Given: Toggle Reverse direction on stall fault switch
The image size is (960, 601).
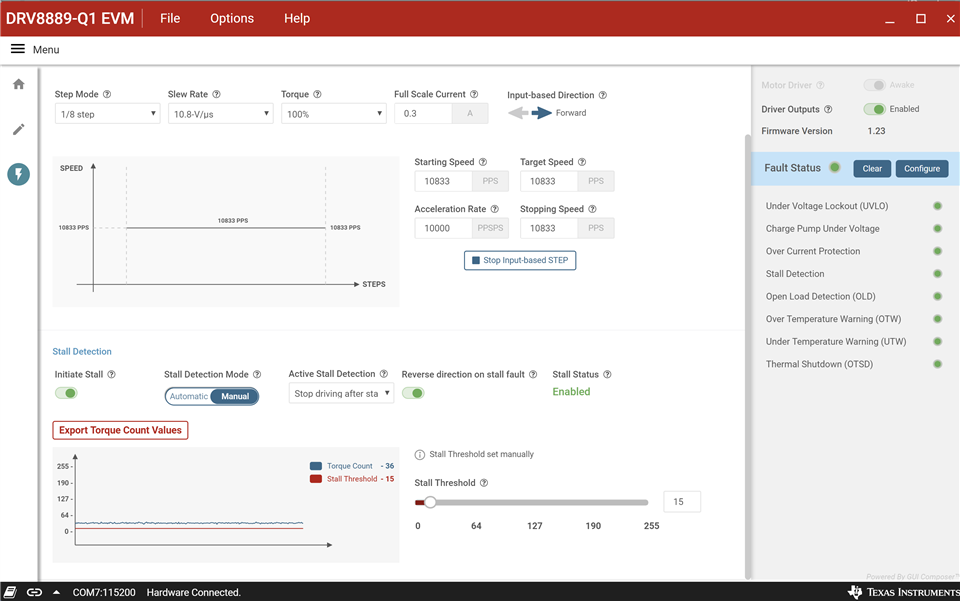Looking at the screenshot, I should coord(413,393).
